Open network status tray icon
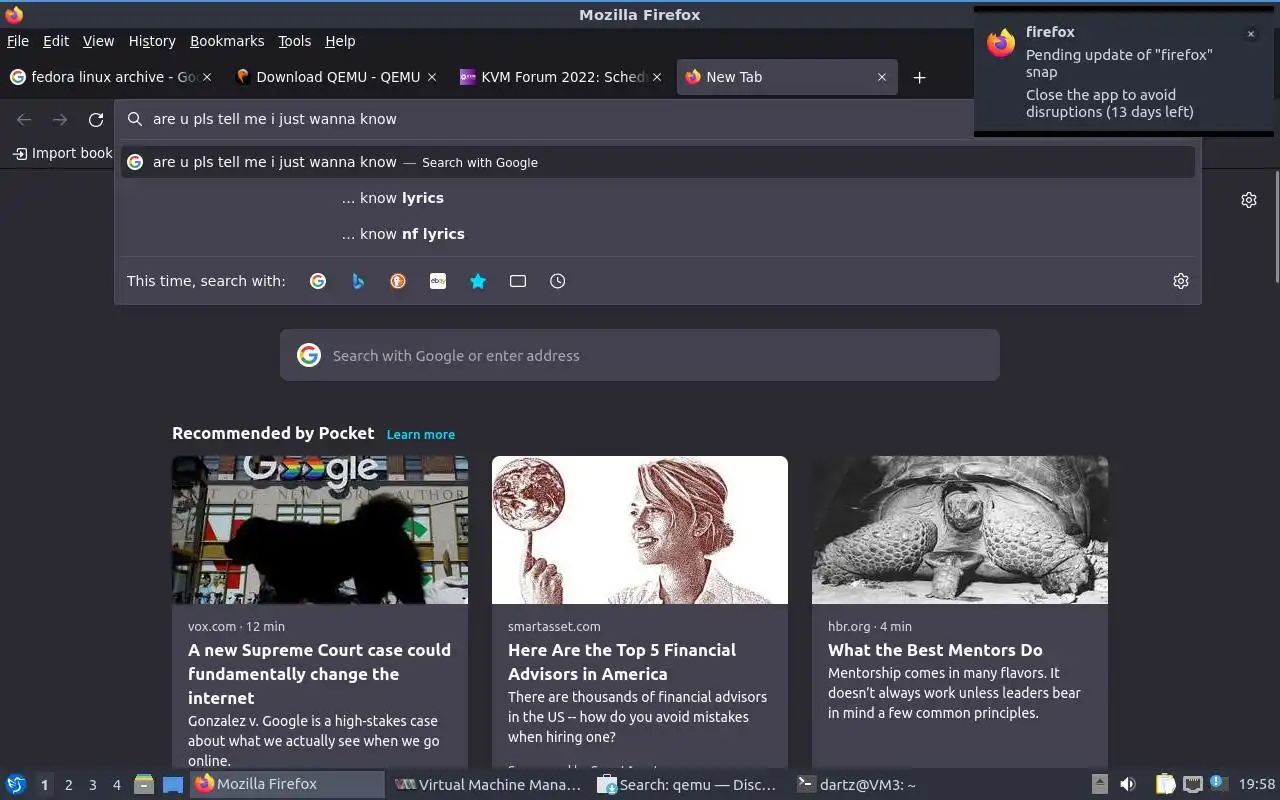Viewport: 1280px width, 800px height. click(x=1192, y=784)
